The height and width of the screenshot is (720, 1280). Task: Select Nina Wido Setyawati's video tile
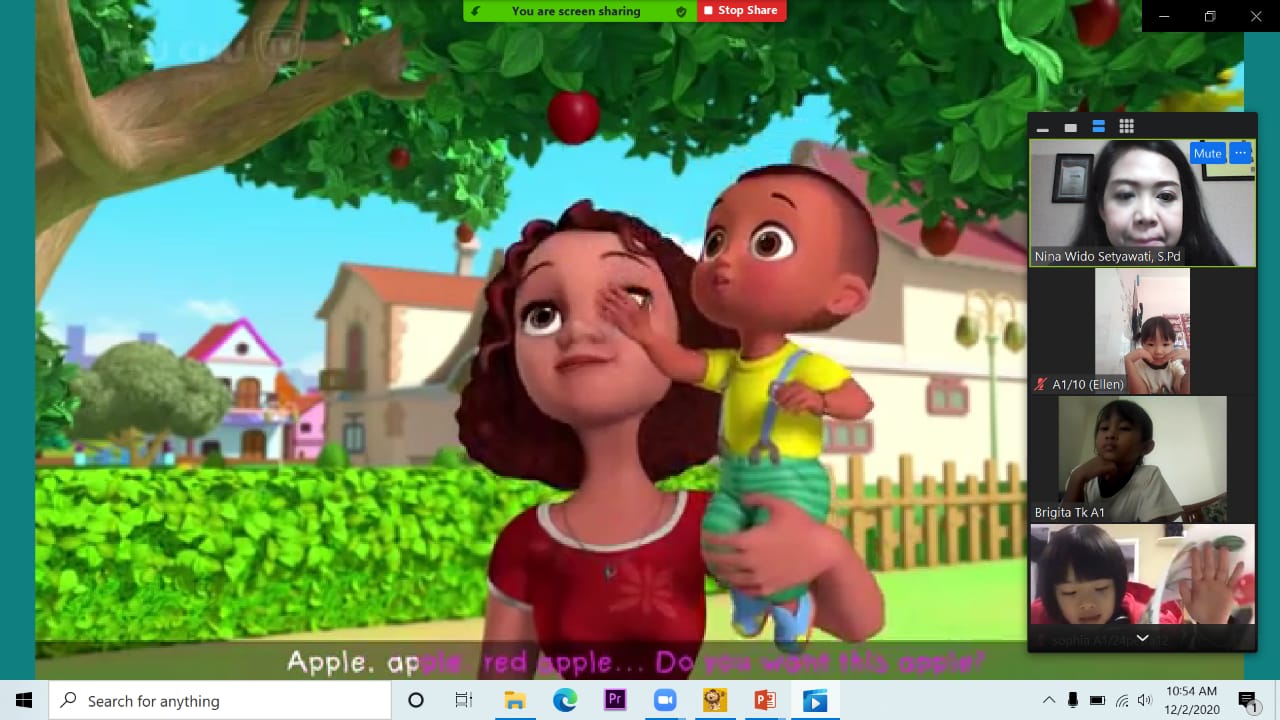click(x=1142, y=203)
